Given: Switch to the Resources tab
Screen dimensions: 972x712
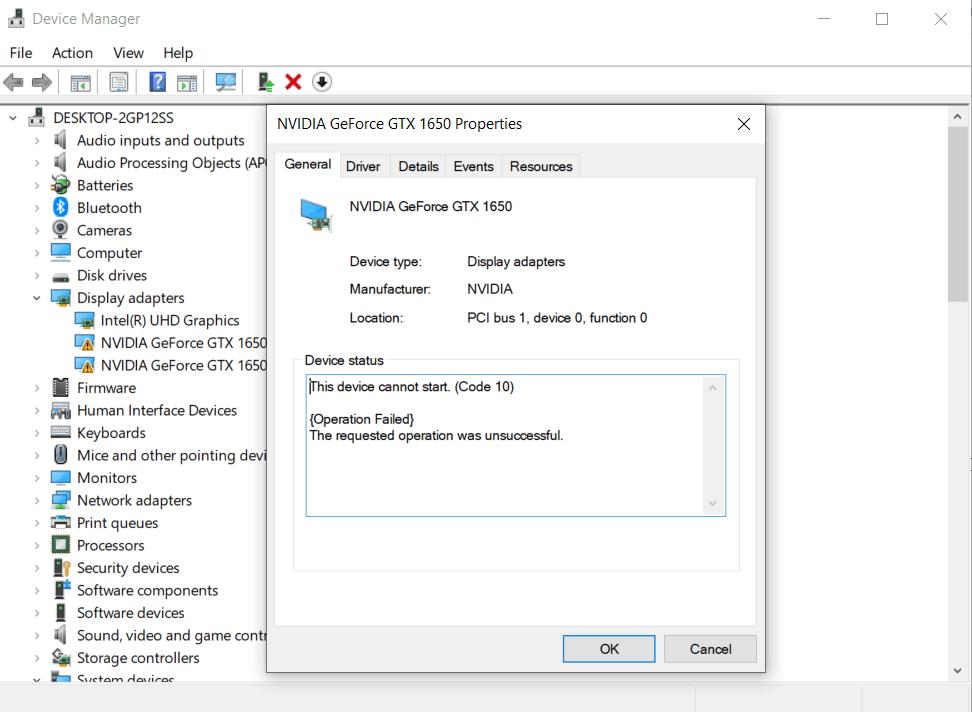Looking at the screenshot, I should [541, 166].
